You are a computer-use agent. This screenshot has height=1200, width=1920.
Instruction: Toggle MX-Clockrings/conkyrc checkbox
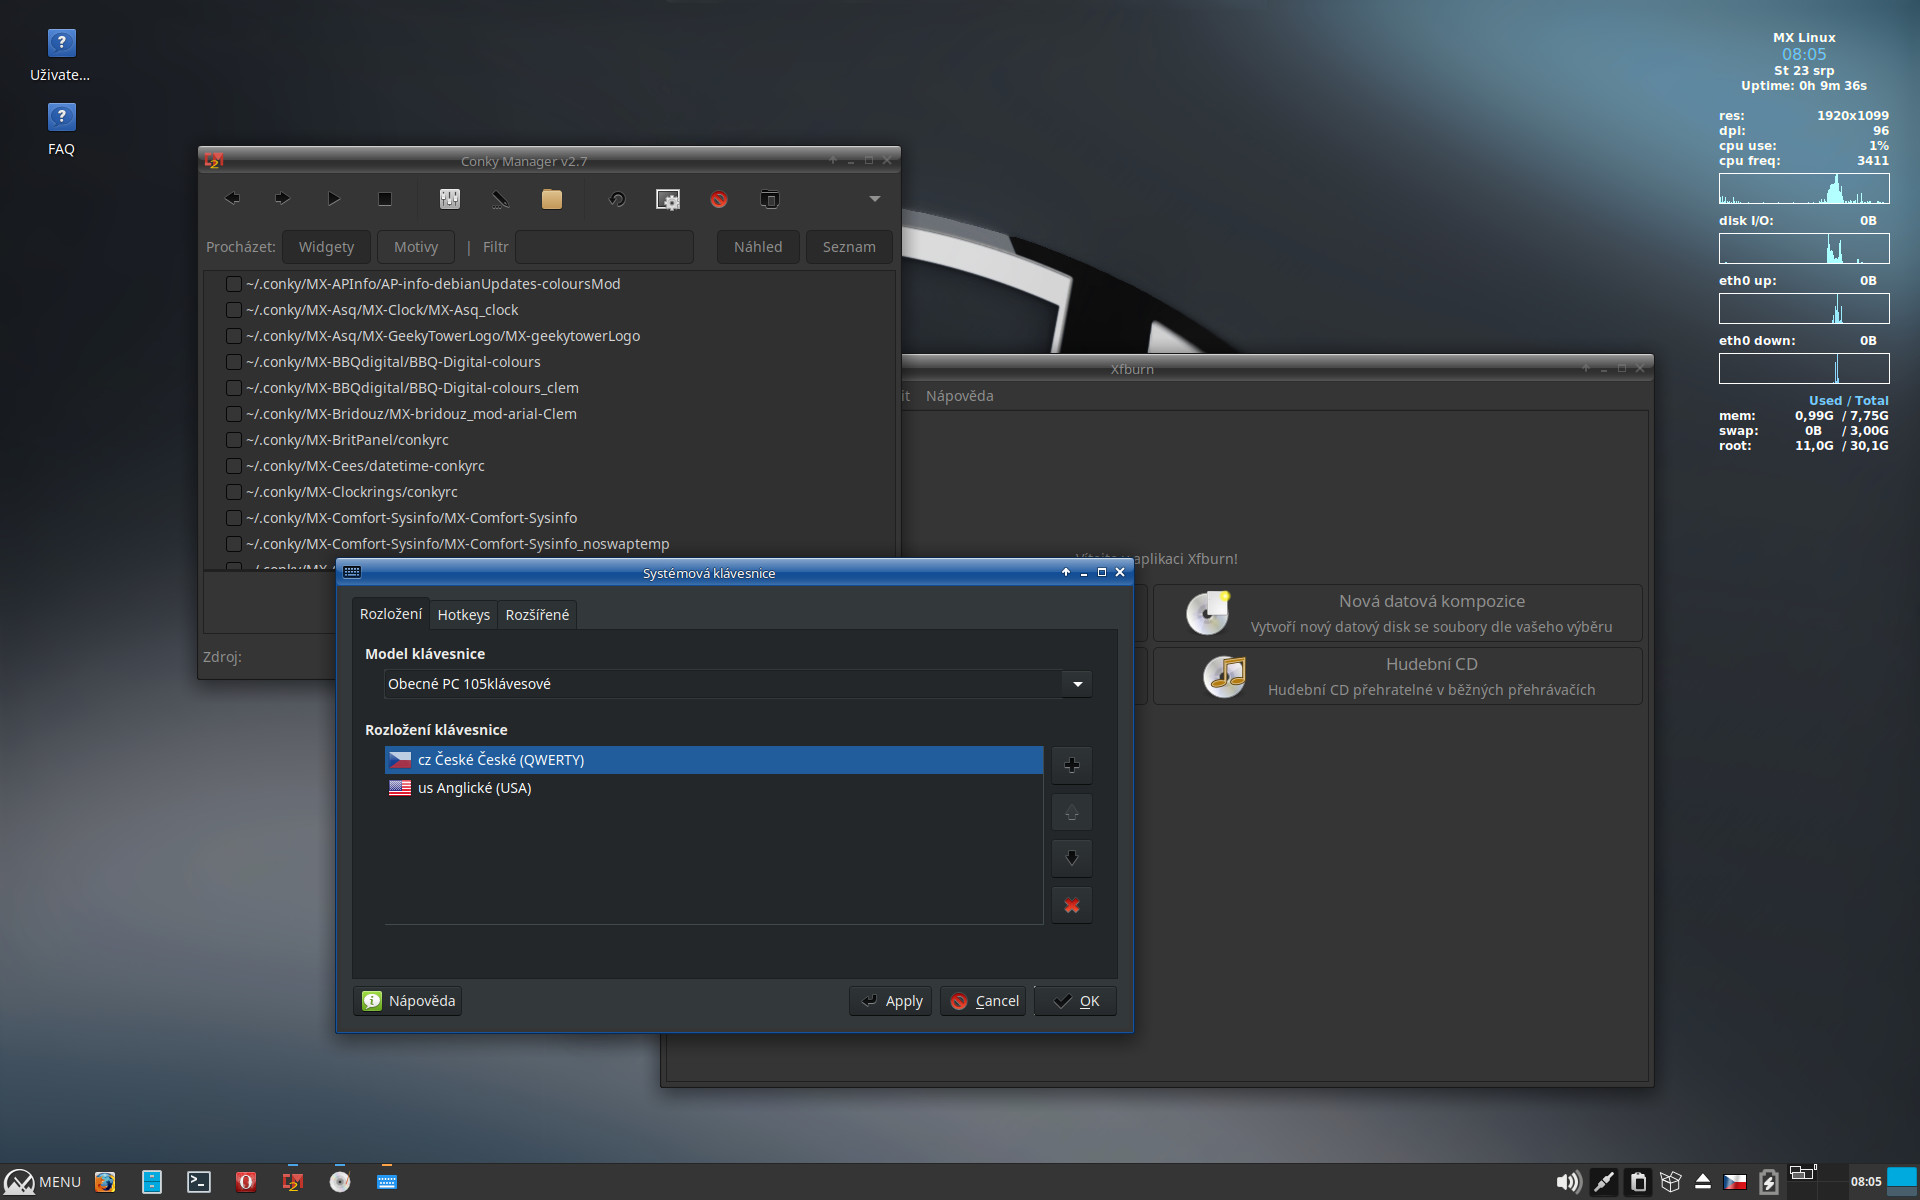coord(233,492)
